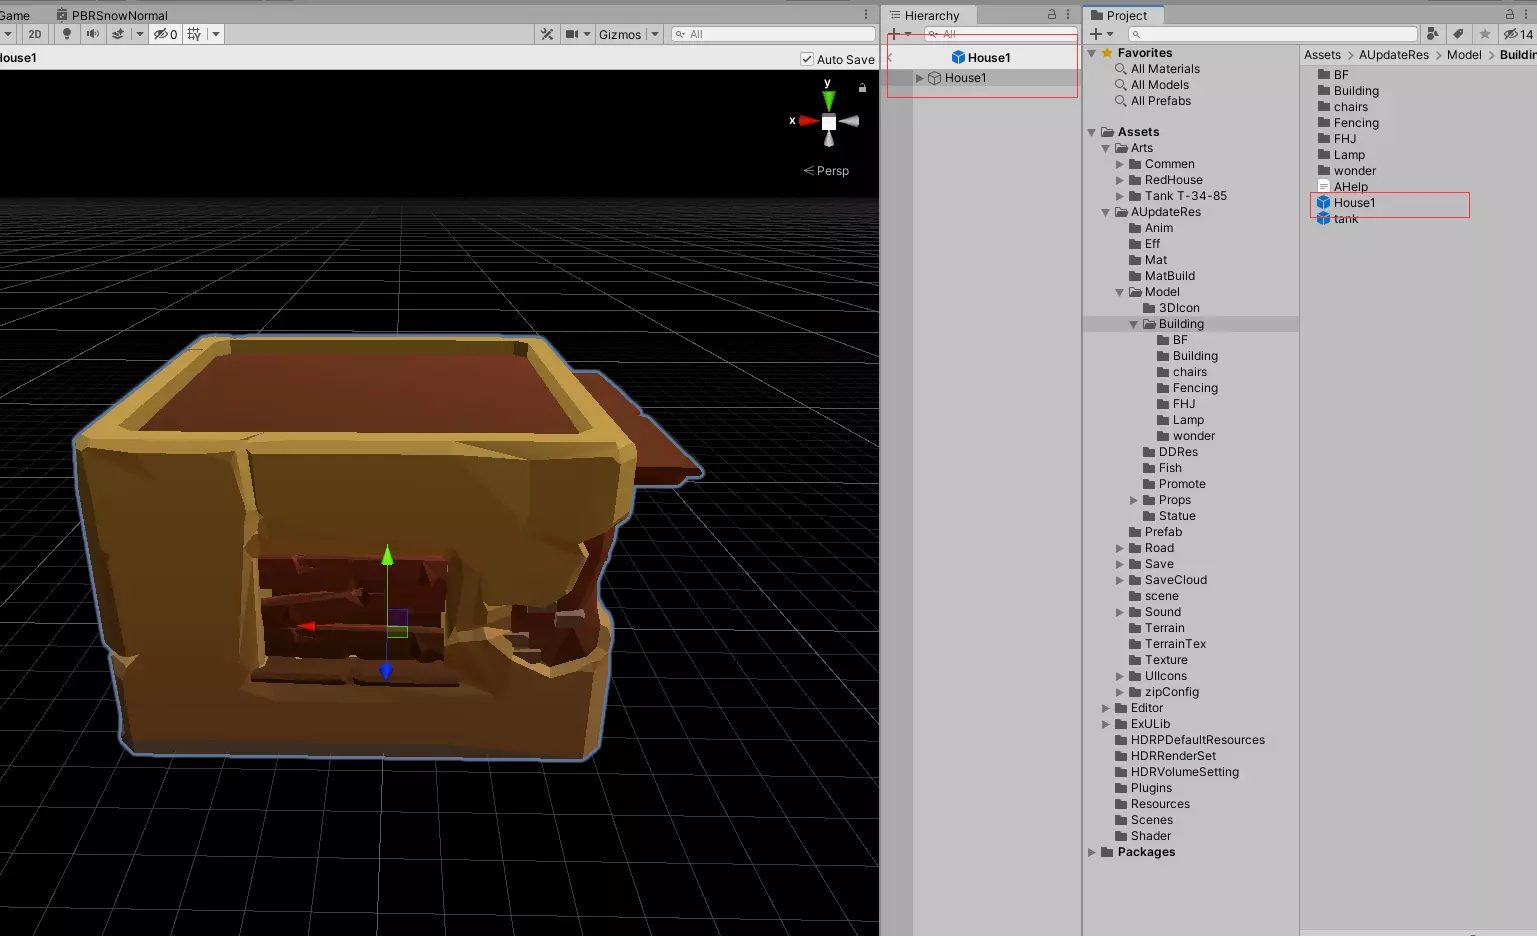Viewport: 1537px width, 936px height.
Task: Open the scene camera settings icon
Action: point(572,34)
